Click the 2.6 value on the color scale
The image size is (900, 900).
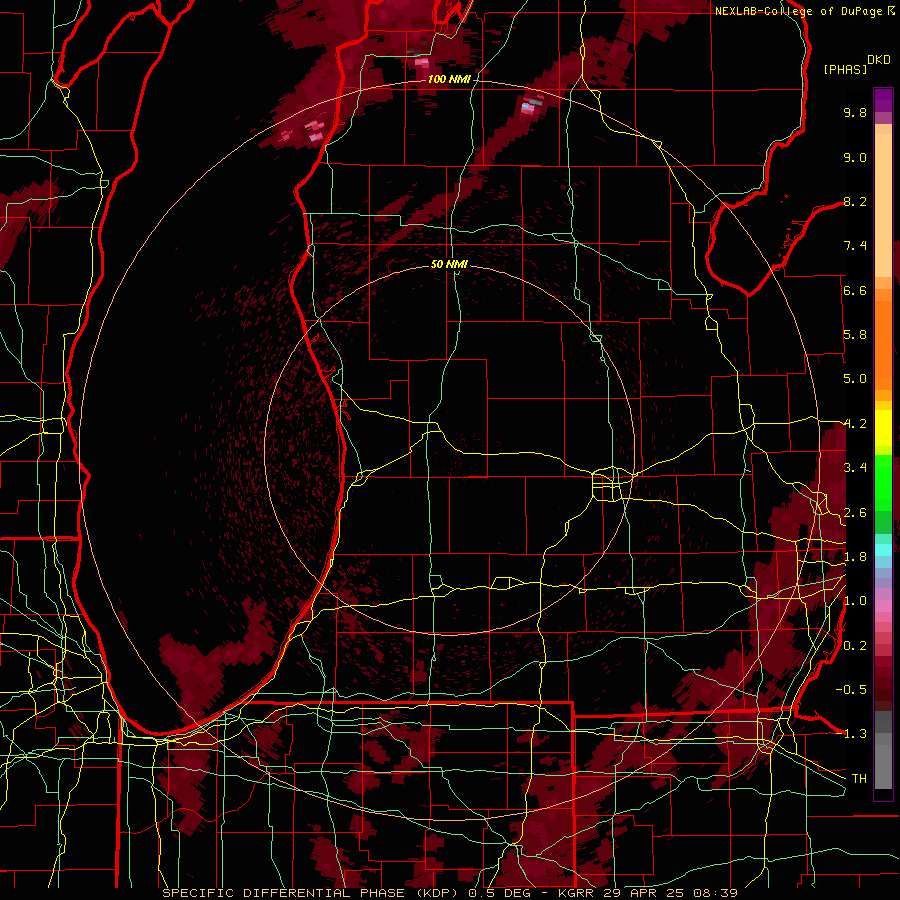(855, 513)
